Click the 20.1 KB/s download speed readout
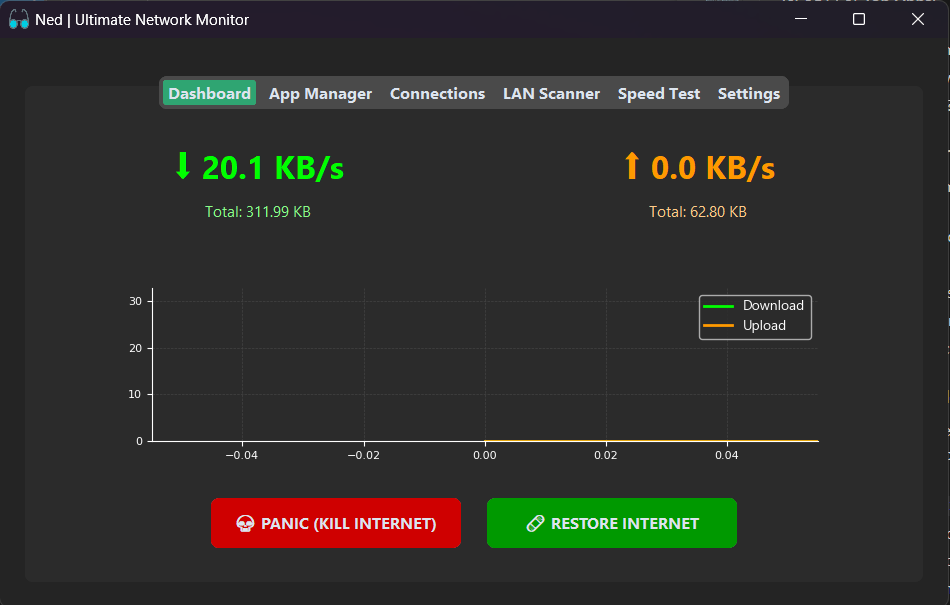 pos(272,167)
